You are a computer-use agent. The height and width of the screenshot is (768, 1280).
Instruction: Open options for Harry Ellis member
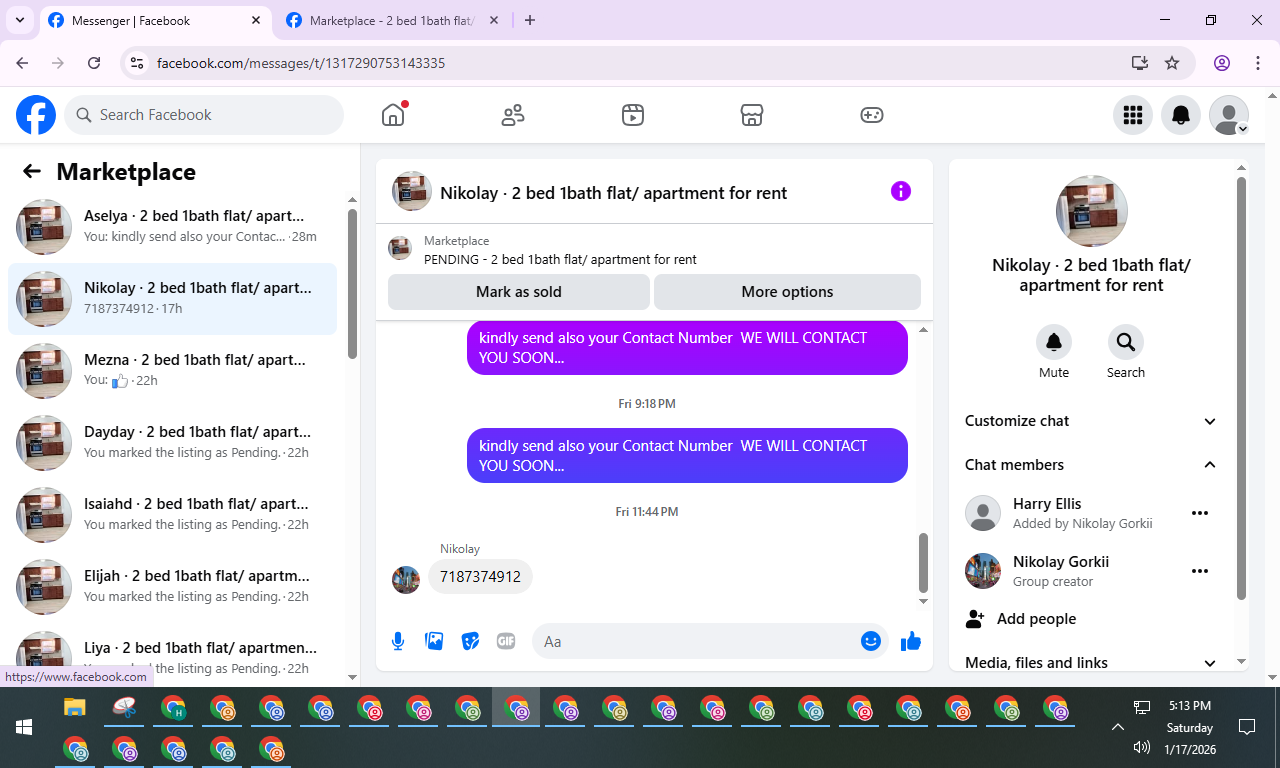tap(1200, 513)
